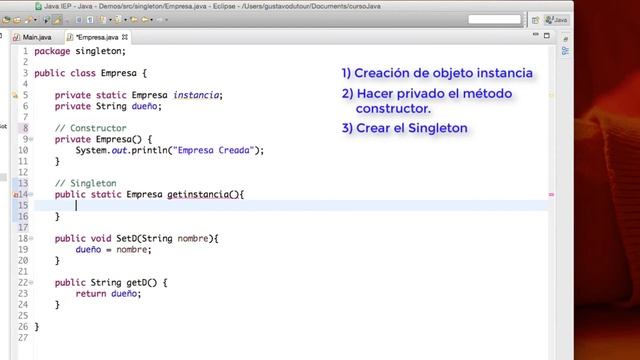Click the 'getinstancia()' method name
This screenshot has width=640, height=360.
(203, 194)
